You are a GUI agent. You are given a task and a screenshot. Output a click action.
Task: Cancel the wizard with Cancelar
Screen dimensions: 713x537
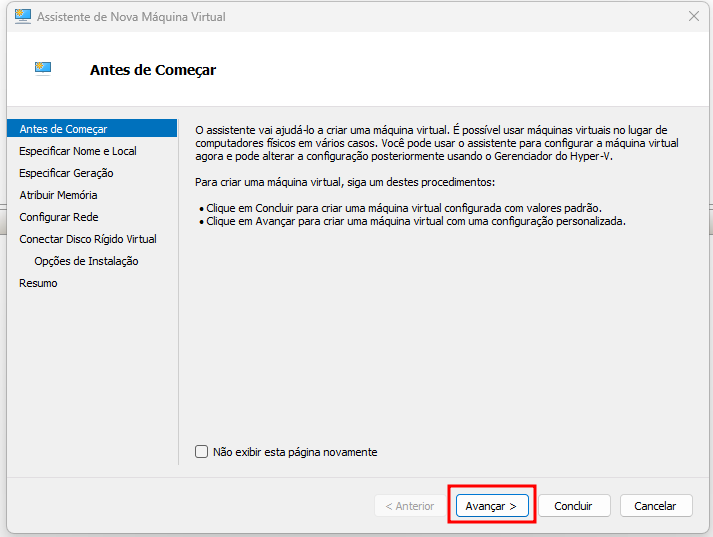[656, 506]
